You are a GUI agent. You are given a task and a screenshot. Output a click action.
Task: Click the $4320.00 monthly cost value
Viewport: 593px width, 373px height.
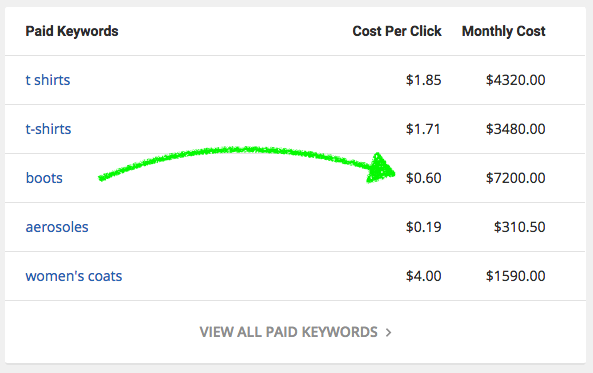click(515, 80)
